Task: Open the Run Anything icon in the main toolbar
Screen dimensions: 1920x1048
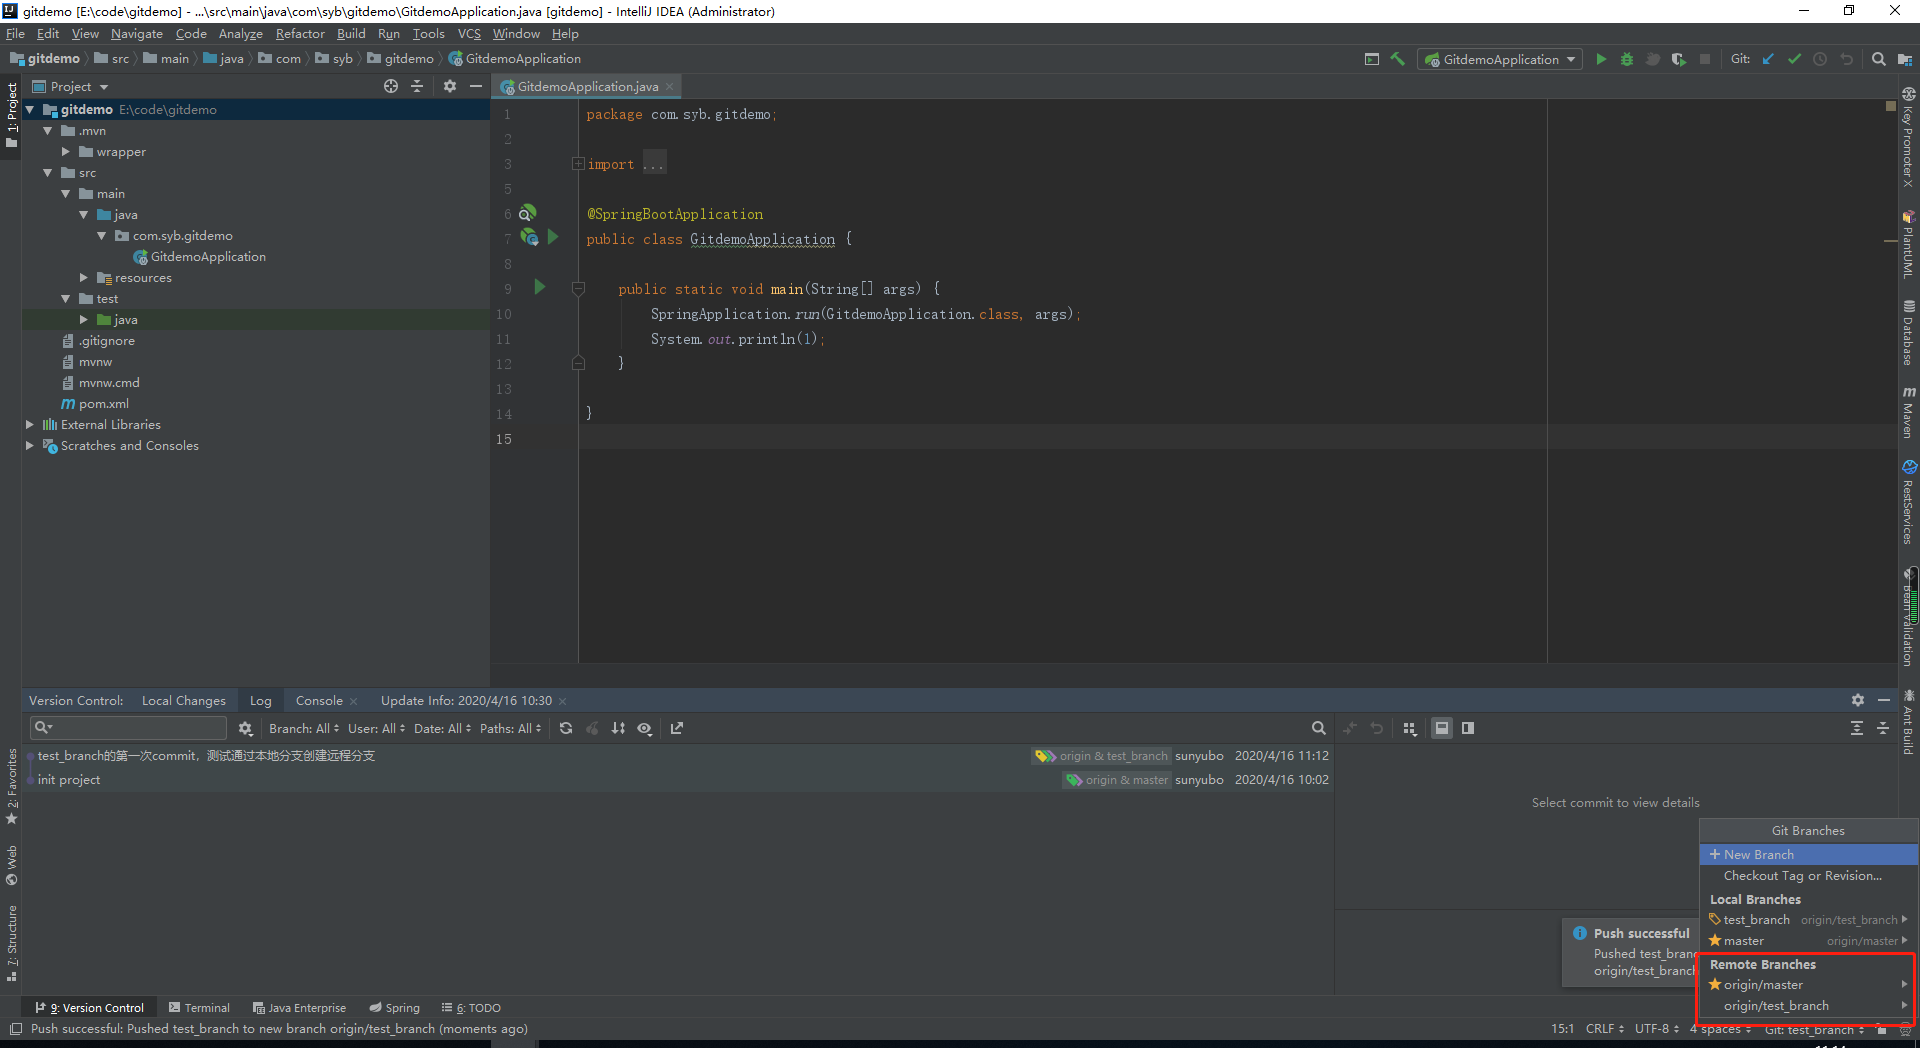Action: 1372,59
